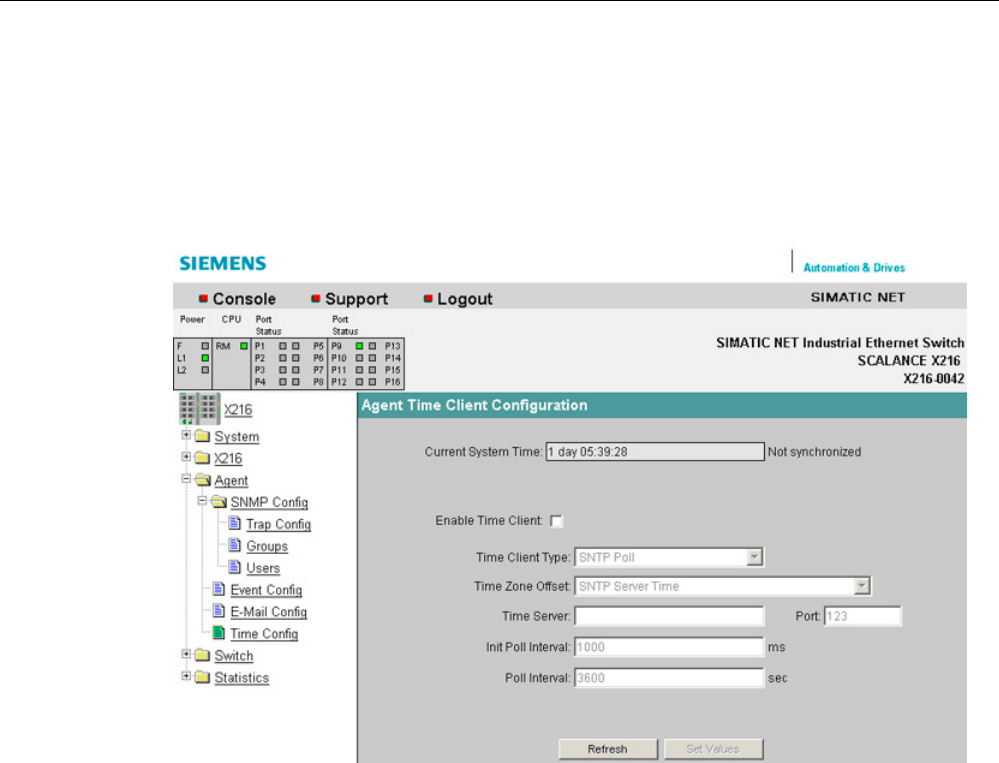Click the Current System Time field
Screen dimensions: 999x763
click(x=655, y=452)
